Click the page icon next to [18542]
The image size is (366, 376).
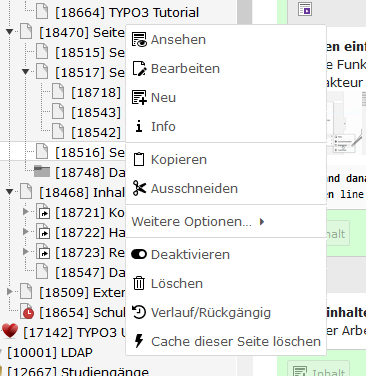coord(58,132)
